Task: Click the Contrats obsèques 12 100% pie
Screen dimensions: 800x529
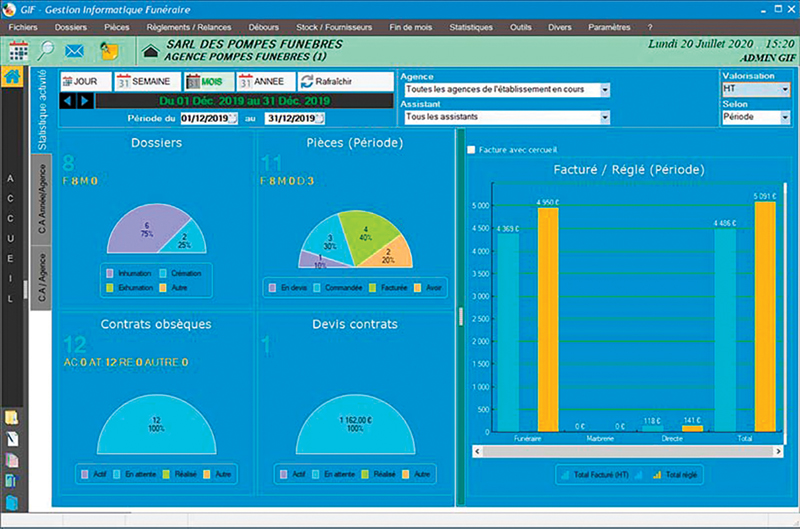Action: 157,424
